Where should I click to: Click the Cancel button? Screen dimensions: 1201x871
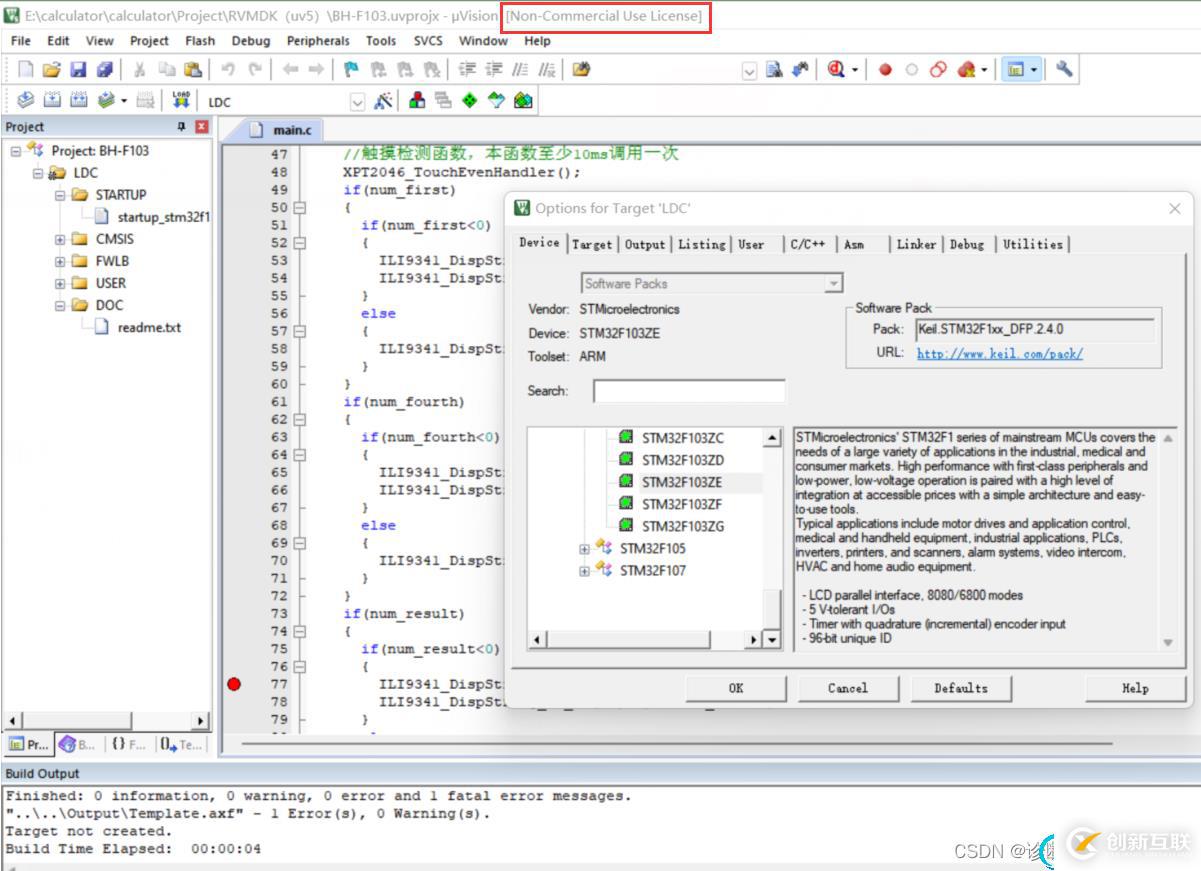(x=848, y=688)
